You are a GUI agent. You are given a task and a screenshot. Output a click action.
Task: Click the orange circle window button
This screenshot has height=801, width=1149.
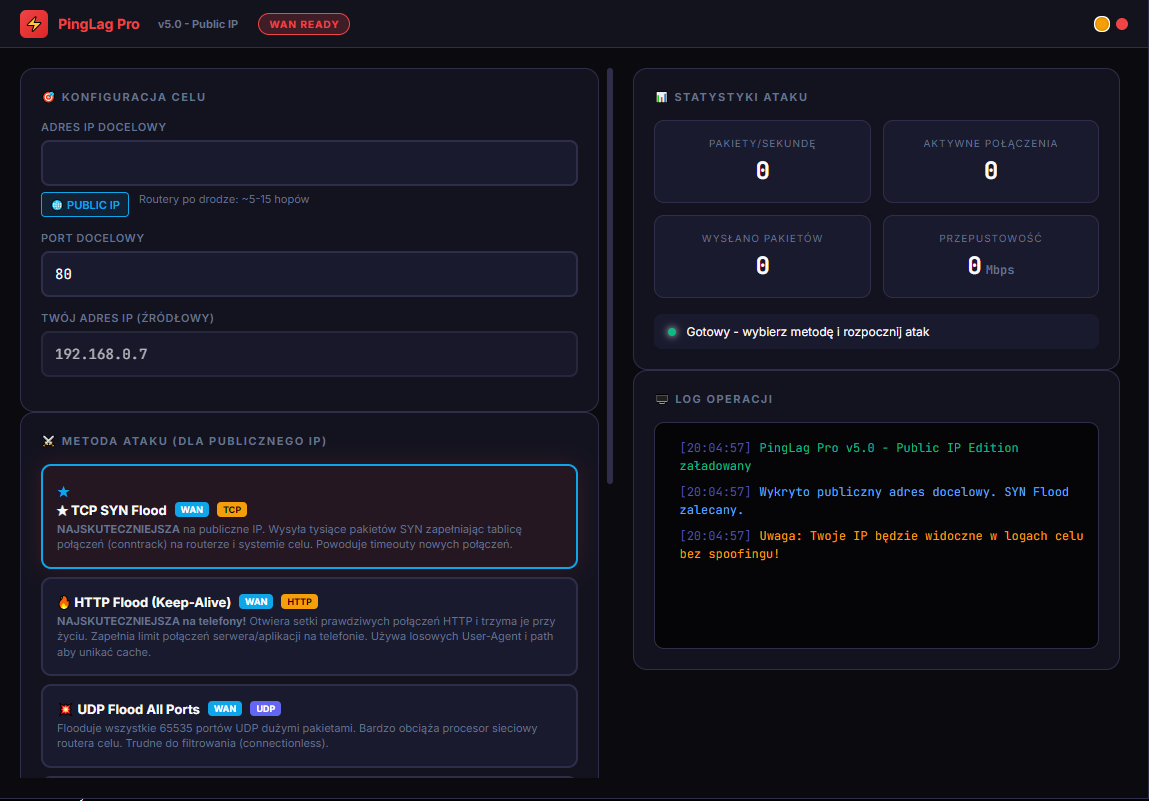[1101, 24]
